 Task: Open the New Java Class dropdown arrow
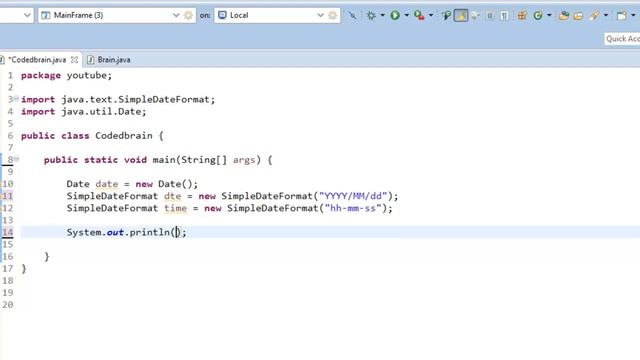click(x=549, y=16)
